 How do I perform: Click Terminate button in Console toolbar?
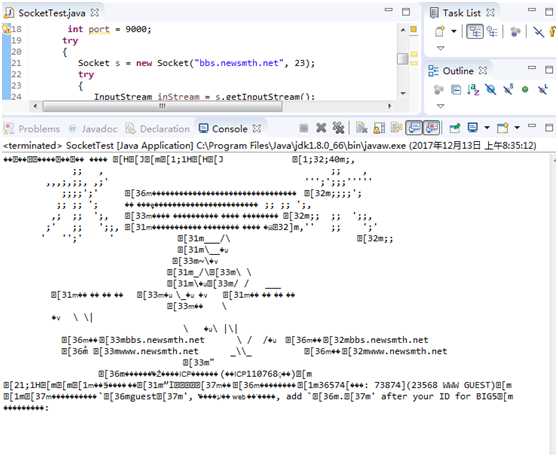304,128
